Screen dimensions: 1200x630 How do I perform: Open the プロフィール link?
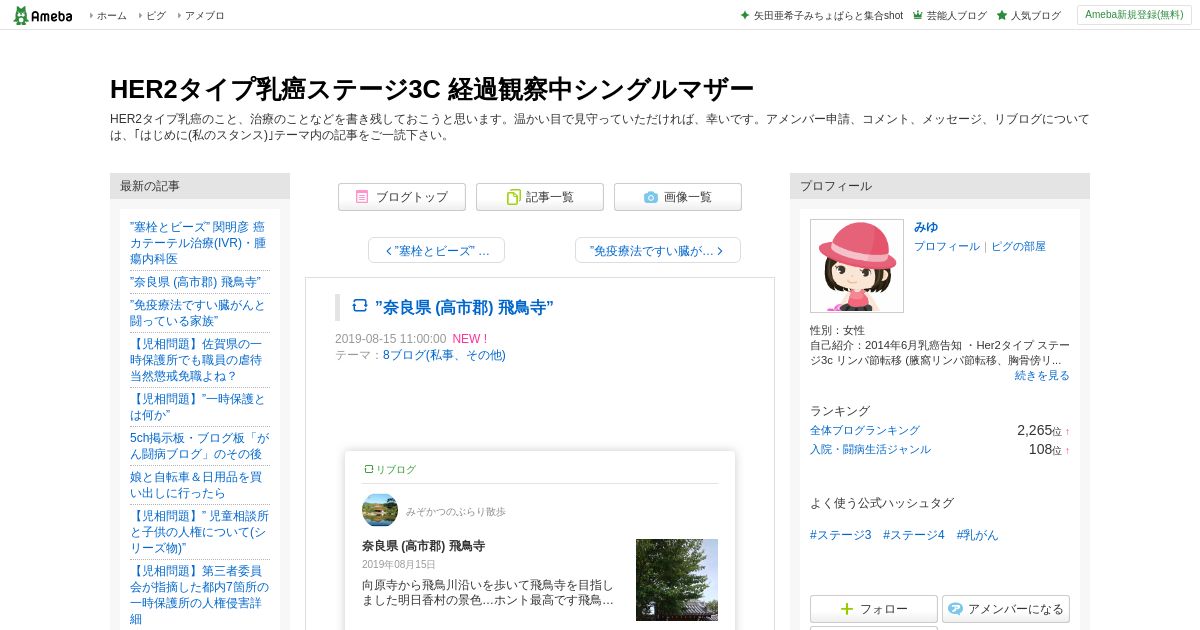coord(947,246)
